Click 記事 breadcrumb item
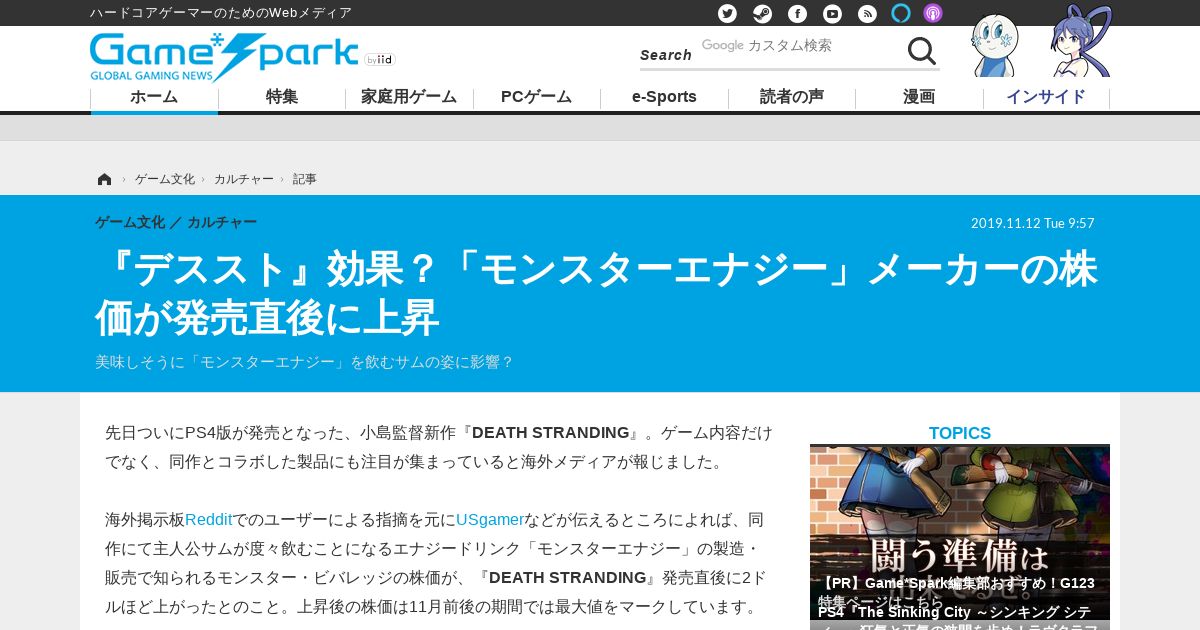 point(305,179)
